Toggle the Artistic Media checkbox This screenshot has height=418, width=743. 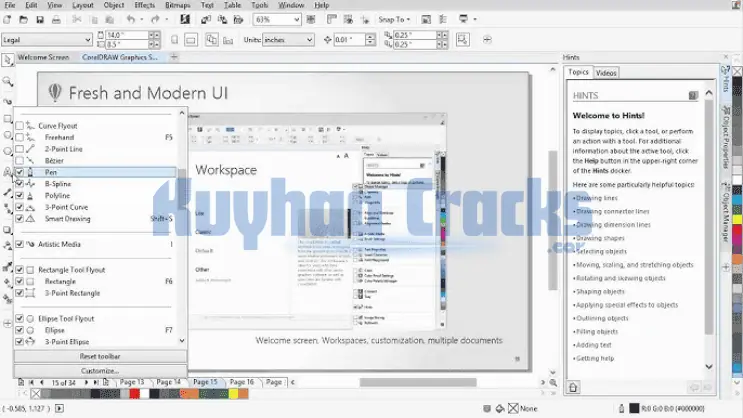click(x=20, y=243)
